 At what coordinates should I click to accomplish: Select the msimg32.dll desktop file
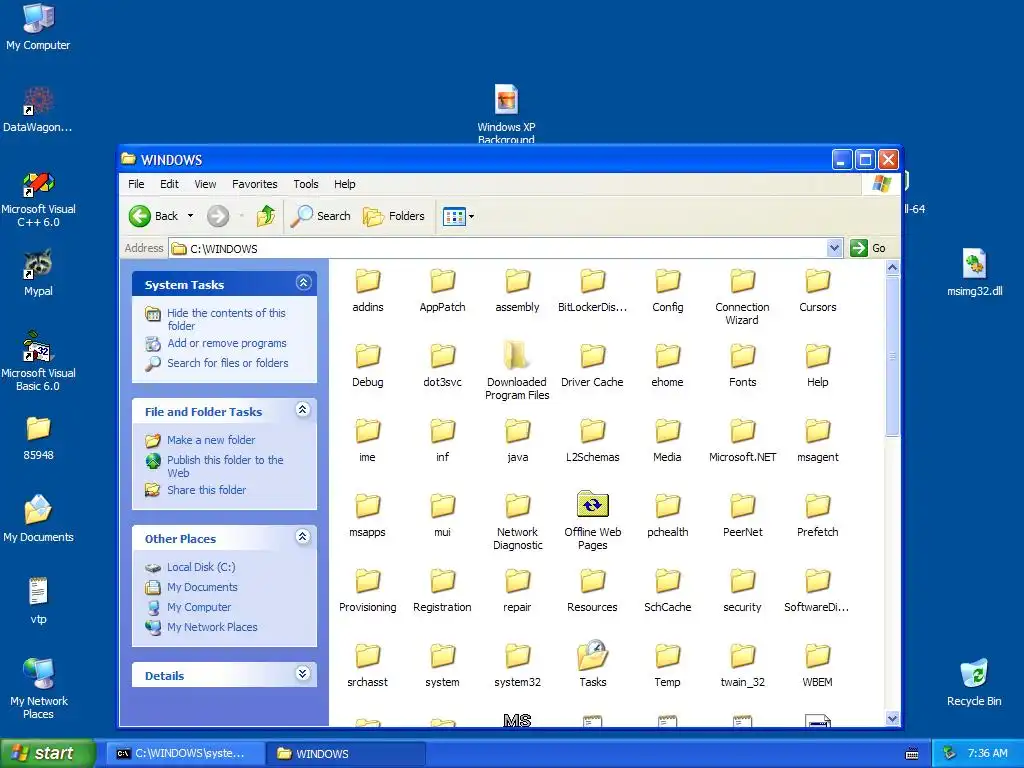coord(974,273)
